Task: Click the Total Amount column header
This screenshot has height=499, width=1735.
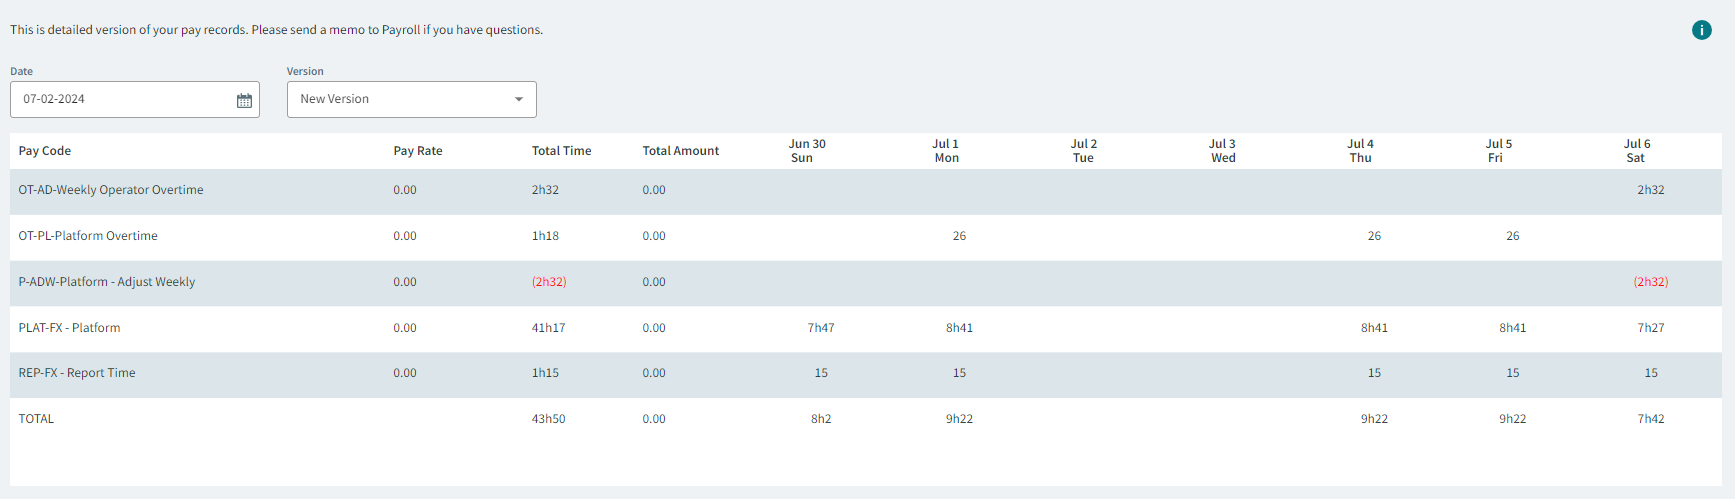Action: coord(680,151)
